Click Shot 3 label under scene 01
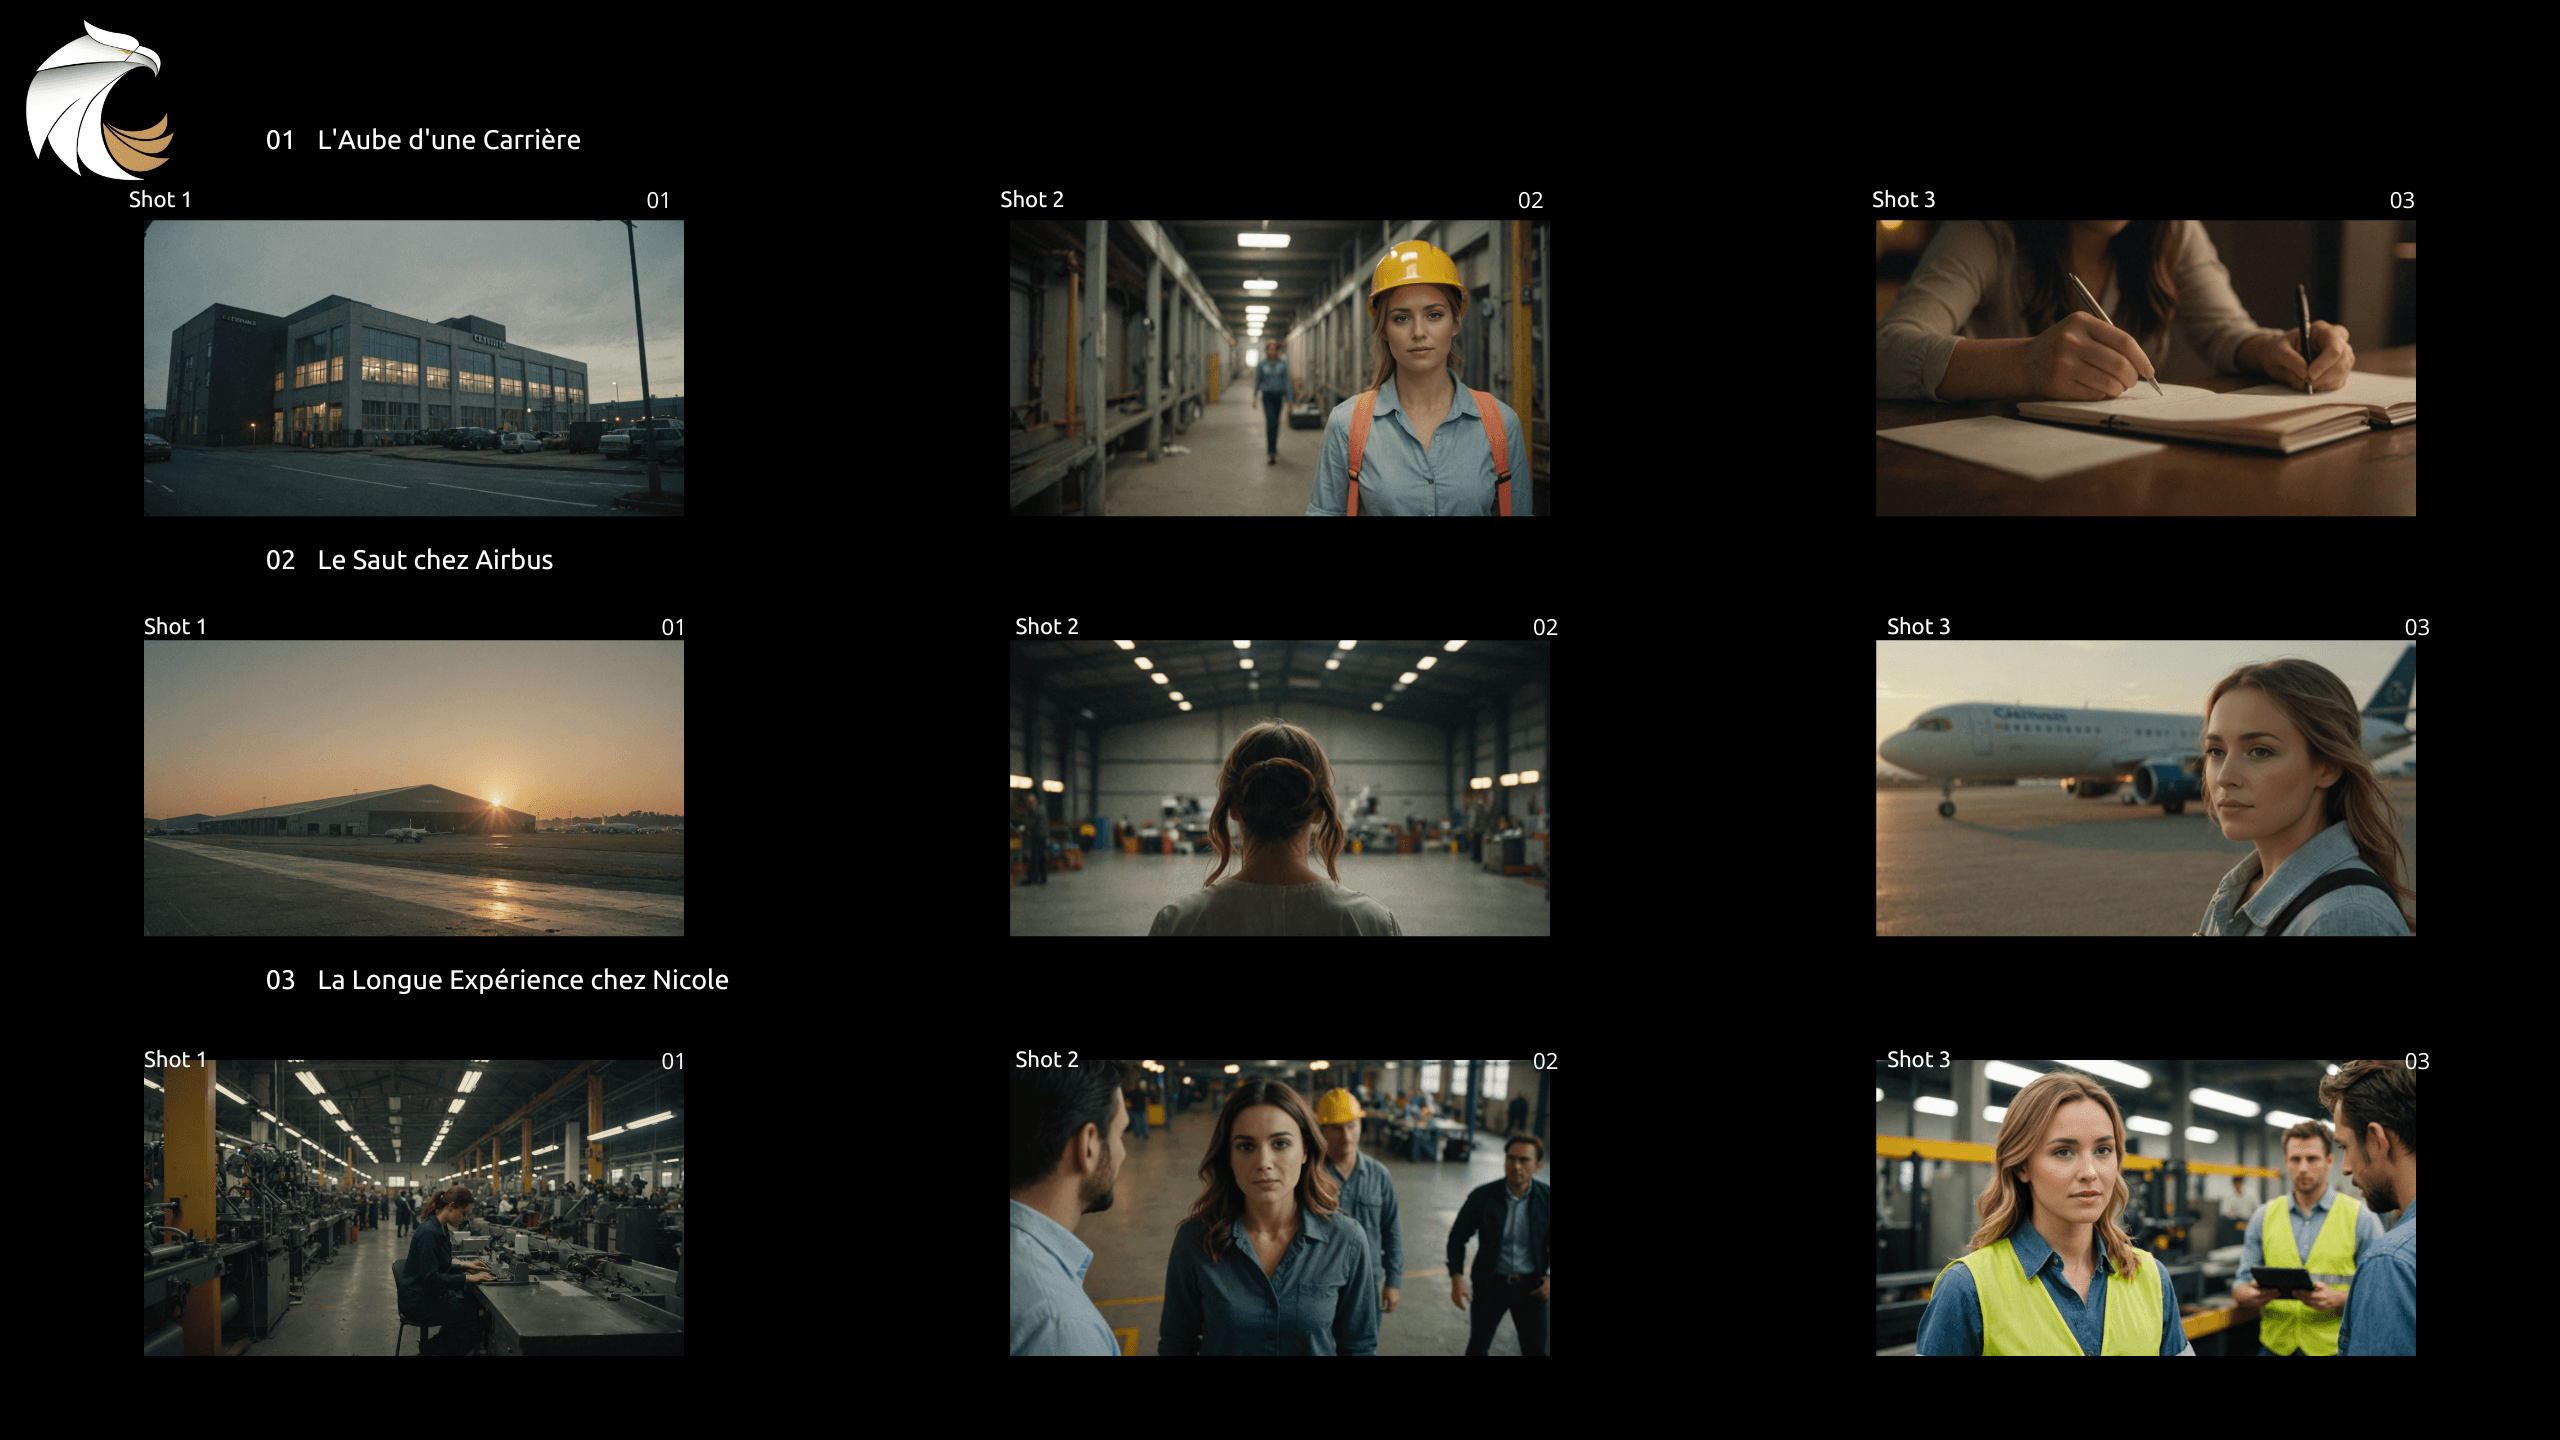 (1903, 200)
